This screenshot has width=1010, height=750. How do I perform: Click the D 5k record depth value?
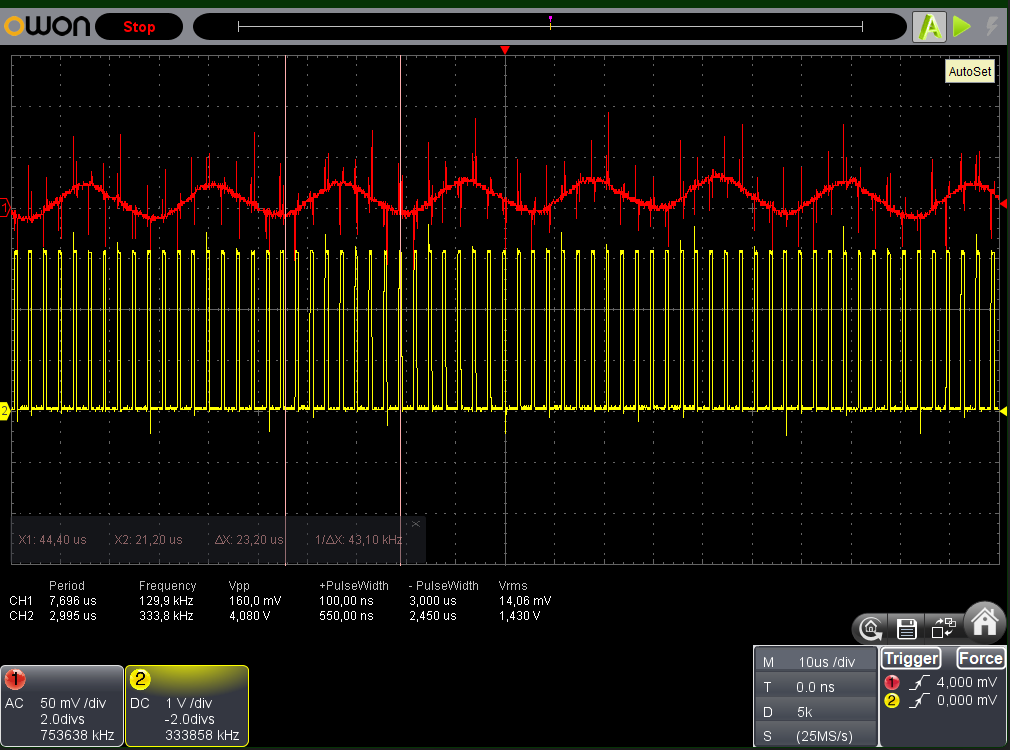point(805,712)
